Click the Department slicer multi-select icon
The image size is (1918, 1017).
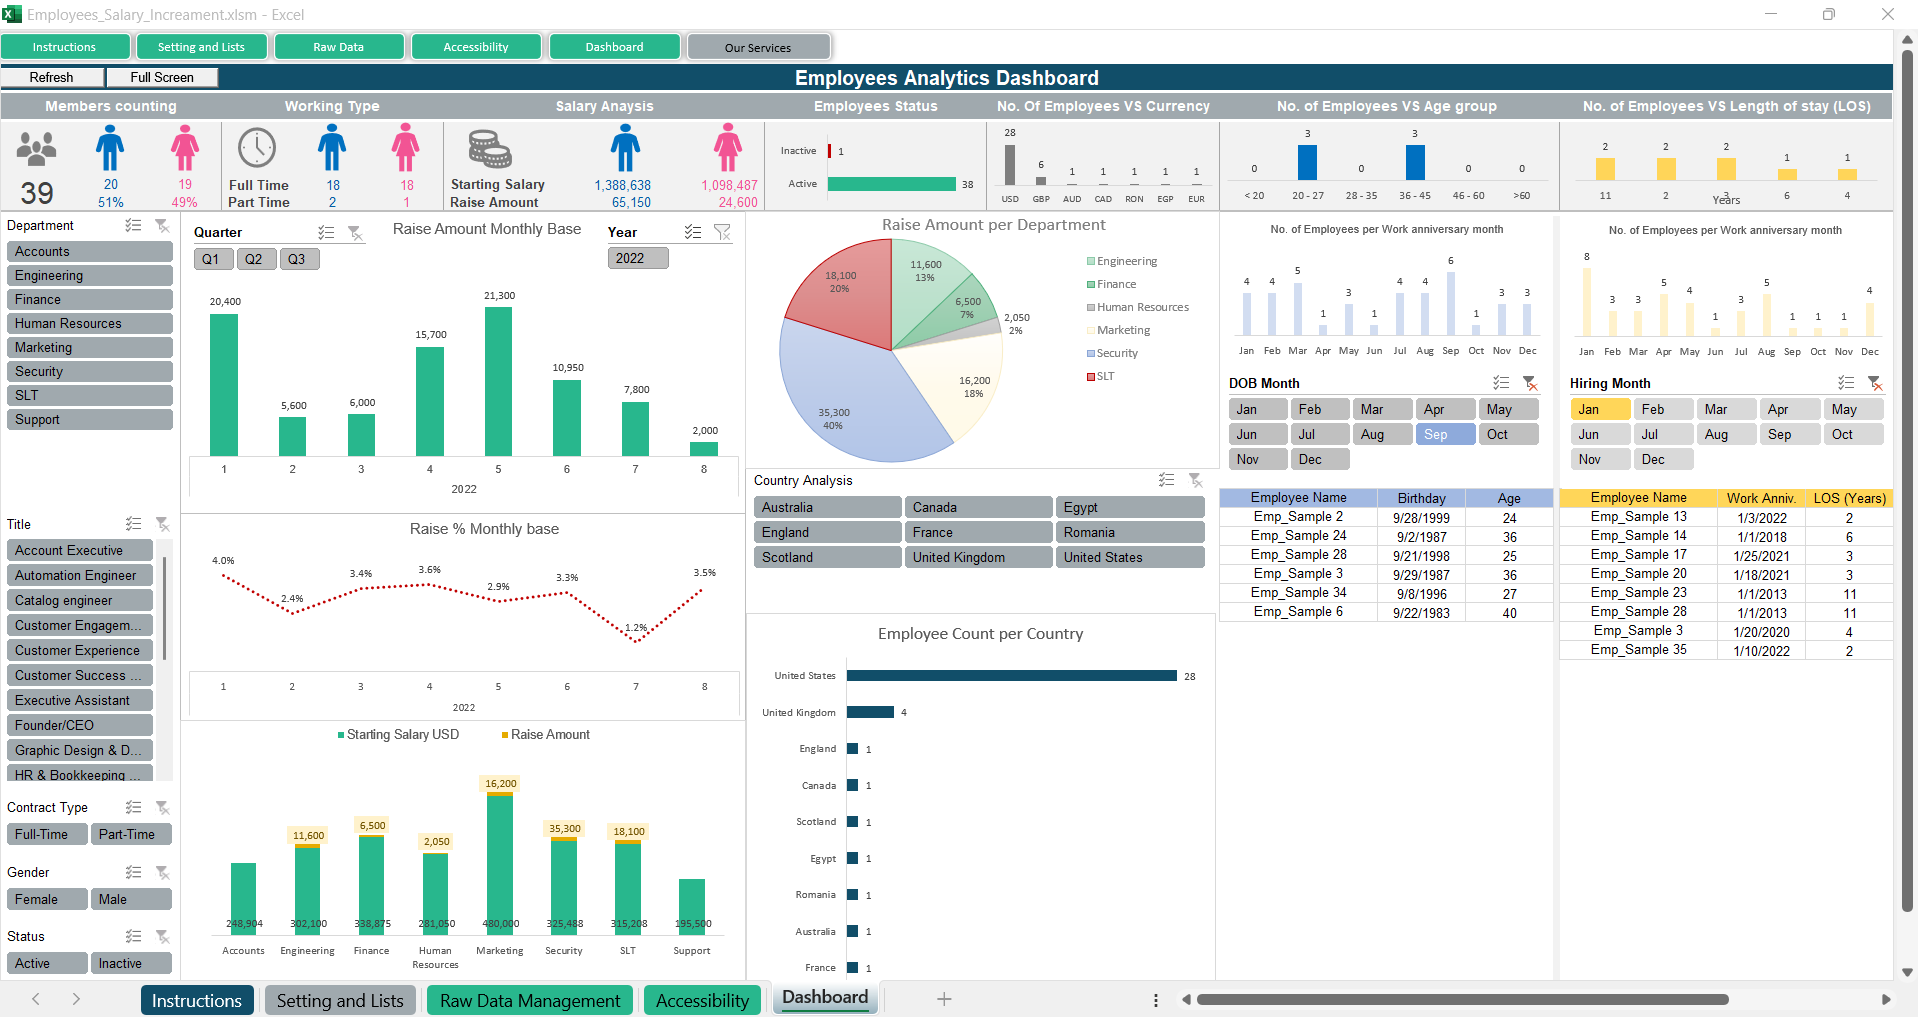coord(133,226)
